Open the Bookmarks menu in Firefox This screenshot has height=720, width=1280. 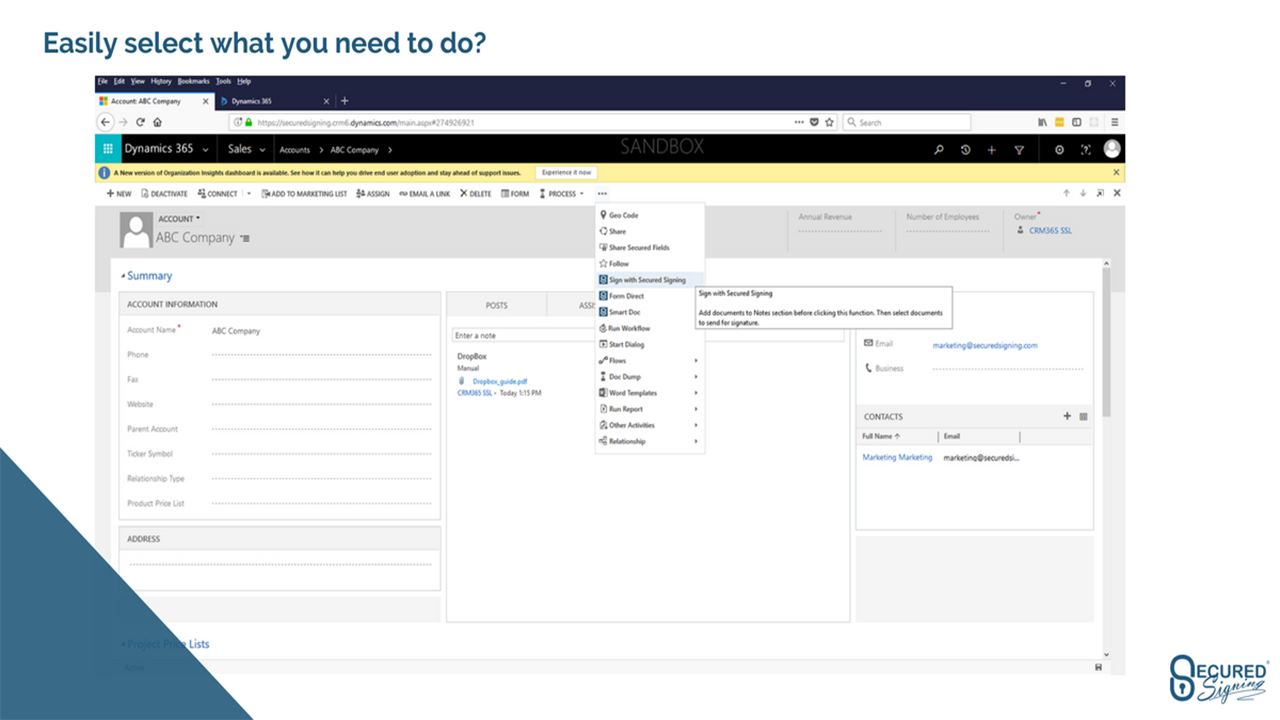(193, 81)
